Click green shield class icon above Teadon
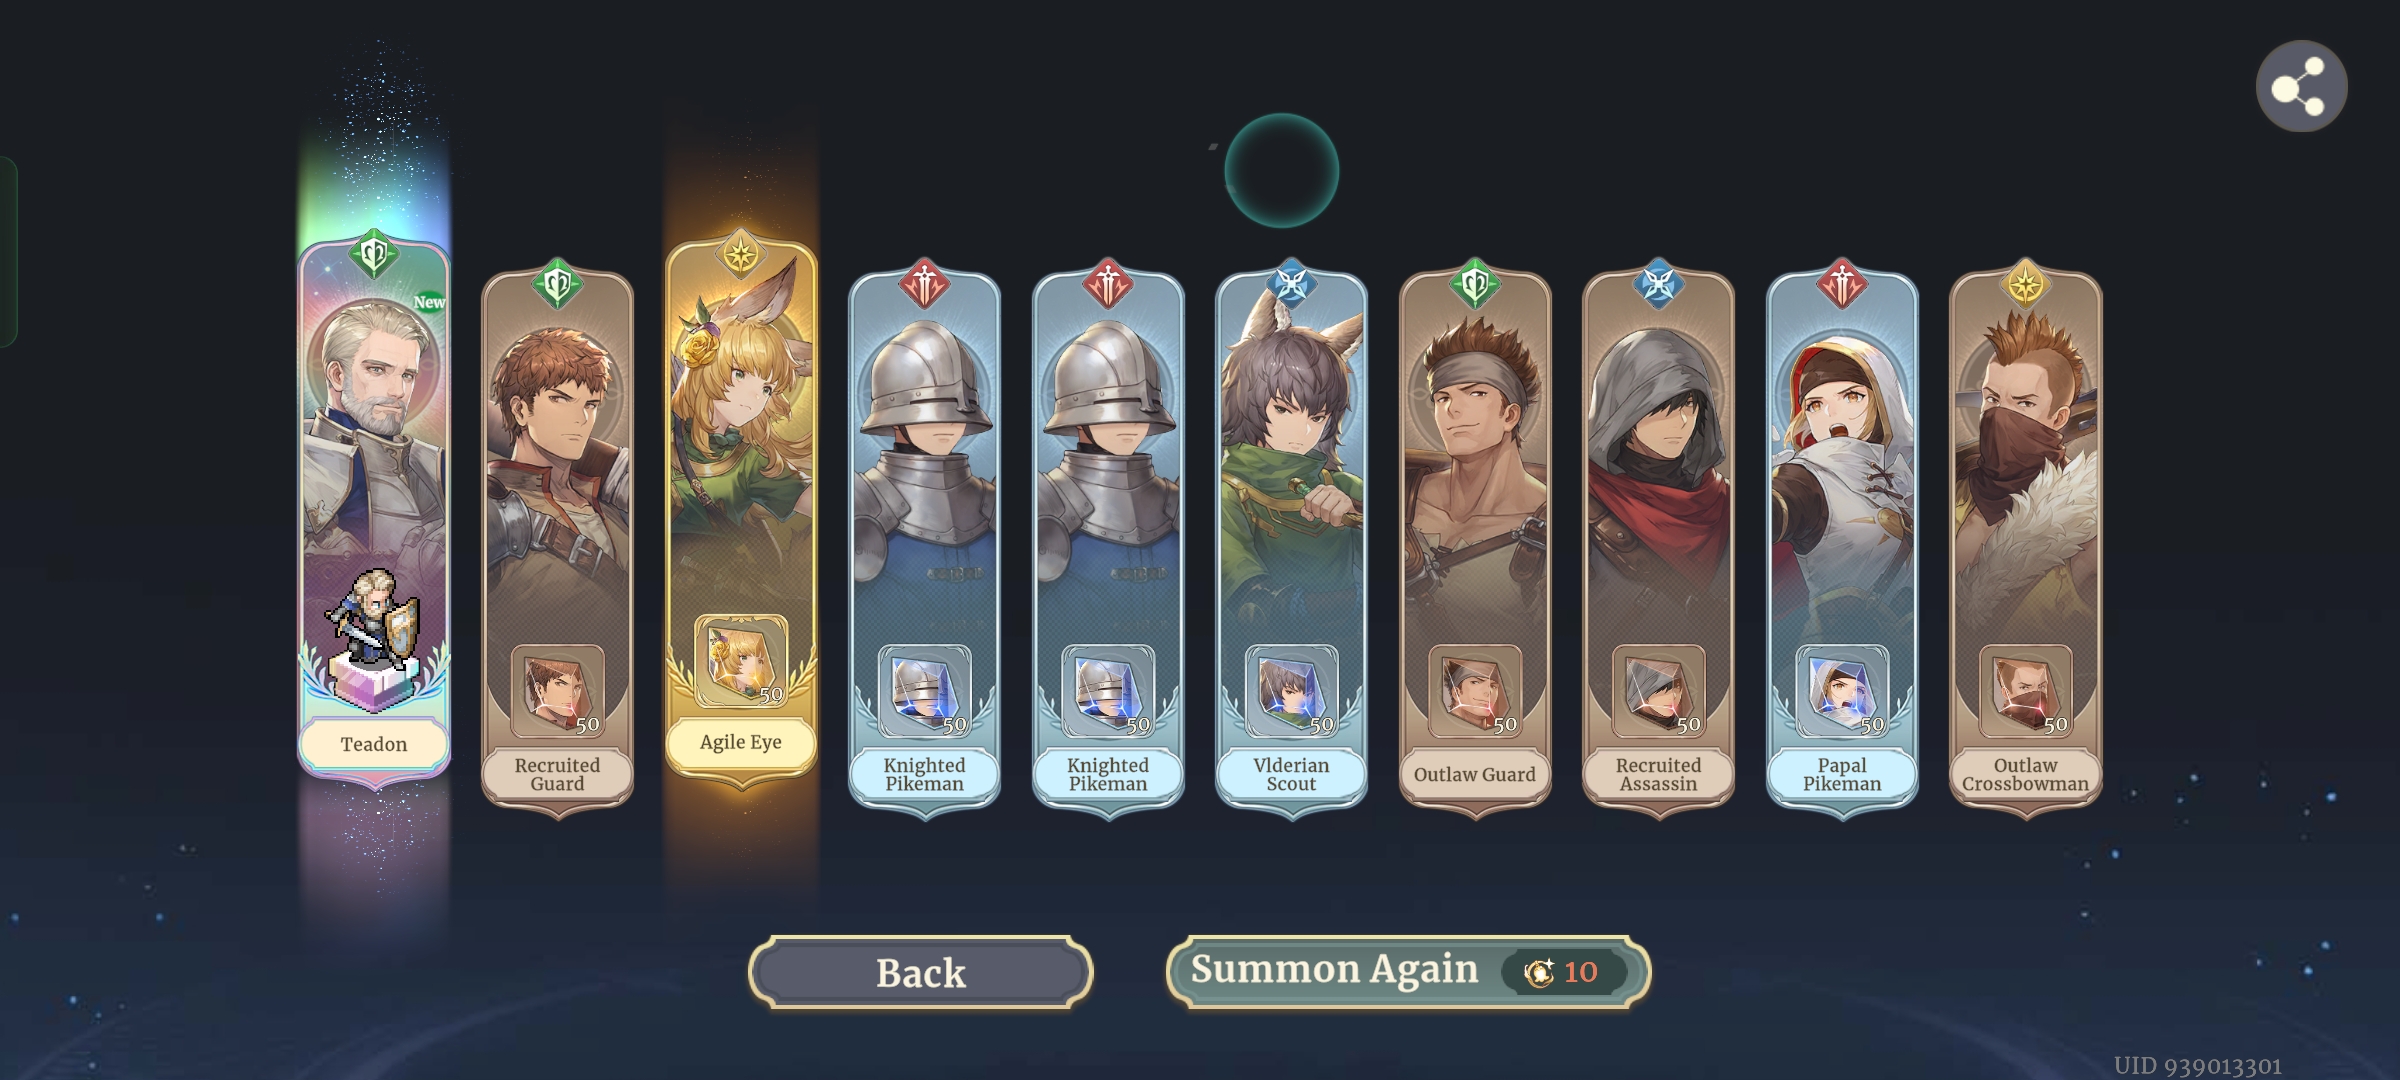This screenshot has width=2400, height=1080. 374,255
